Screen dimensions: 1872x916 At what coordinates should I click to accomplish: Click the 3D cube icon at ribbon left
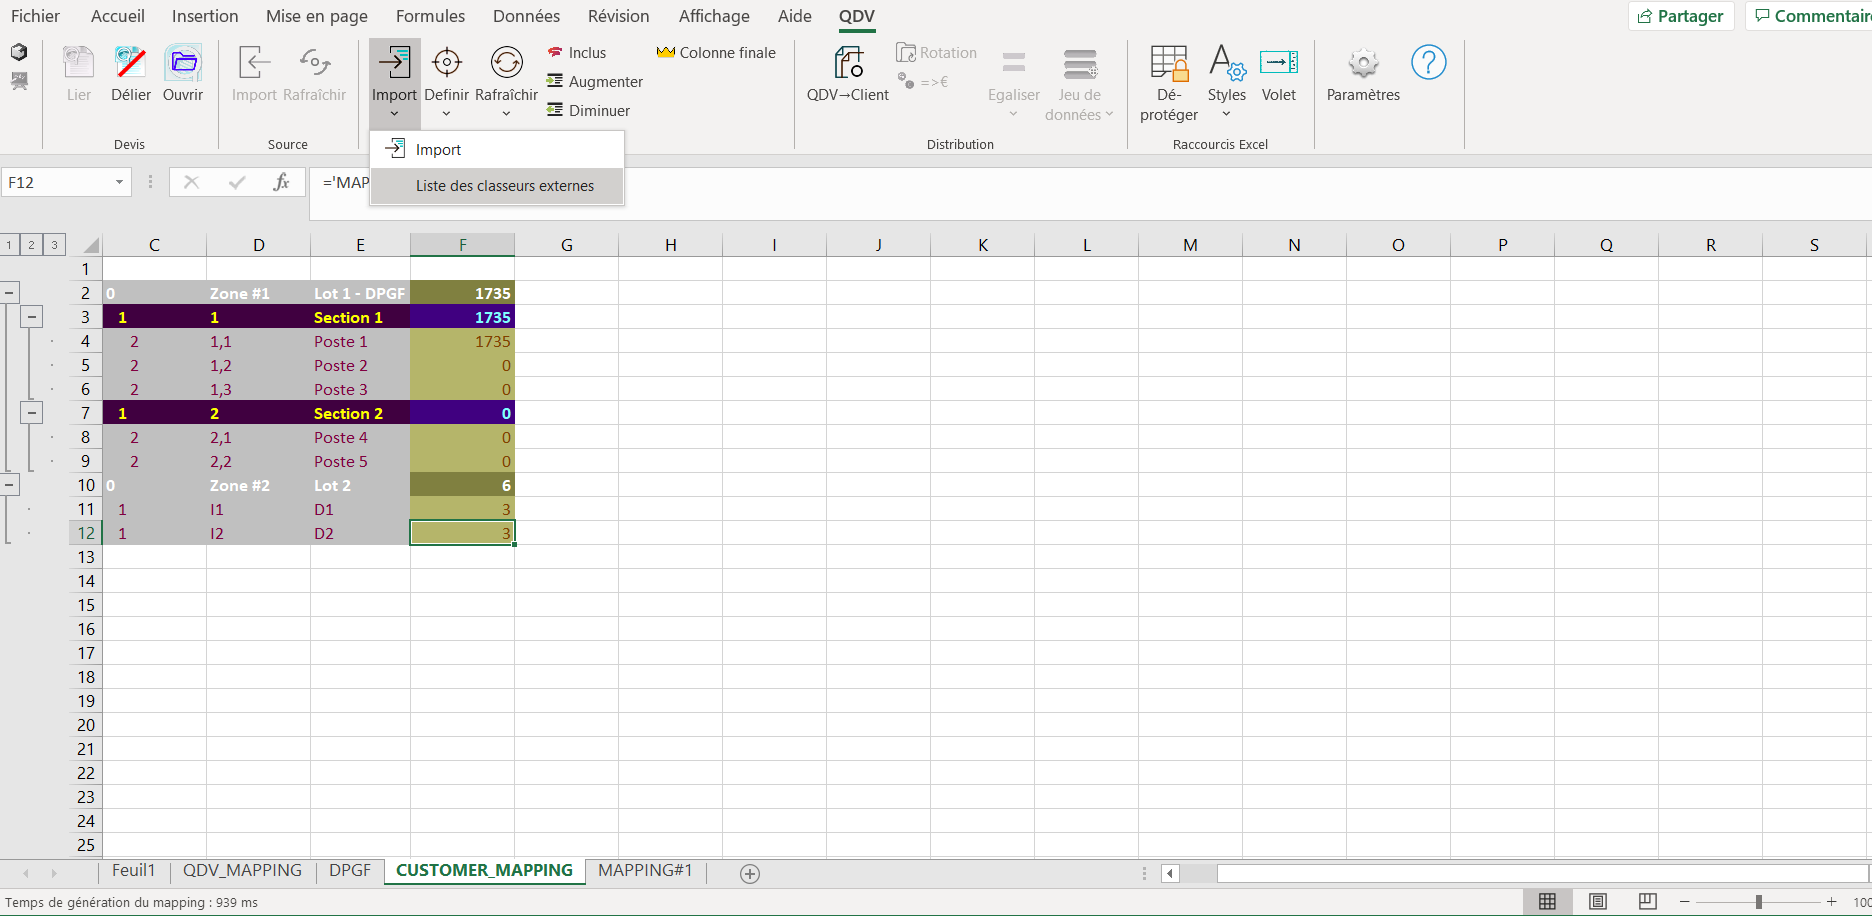(x=19, y=52)
